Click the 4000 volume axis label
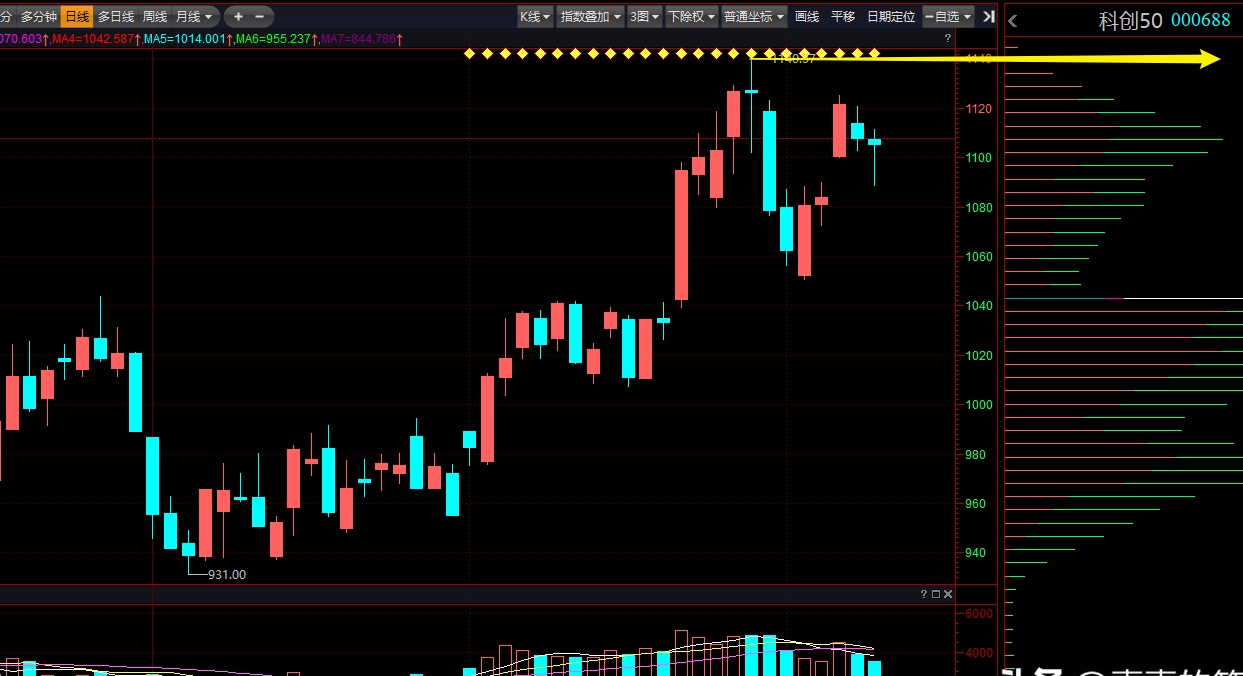 pos(978,653)
